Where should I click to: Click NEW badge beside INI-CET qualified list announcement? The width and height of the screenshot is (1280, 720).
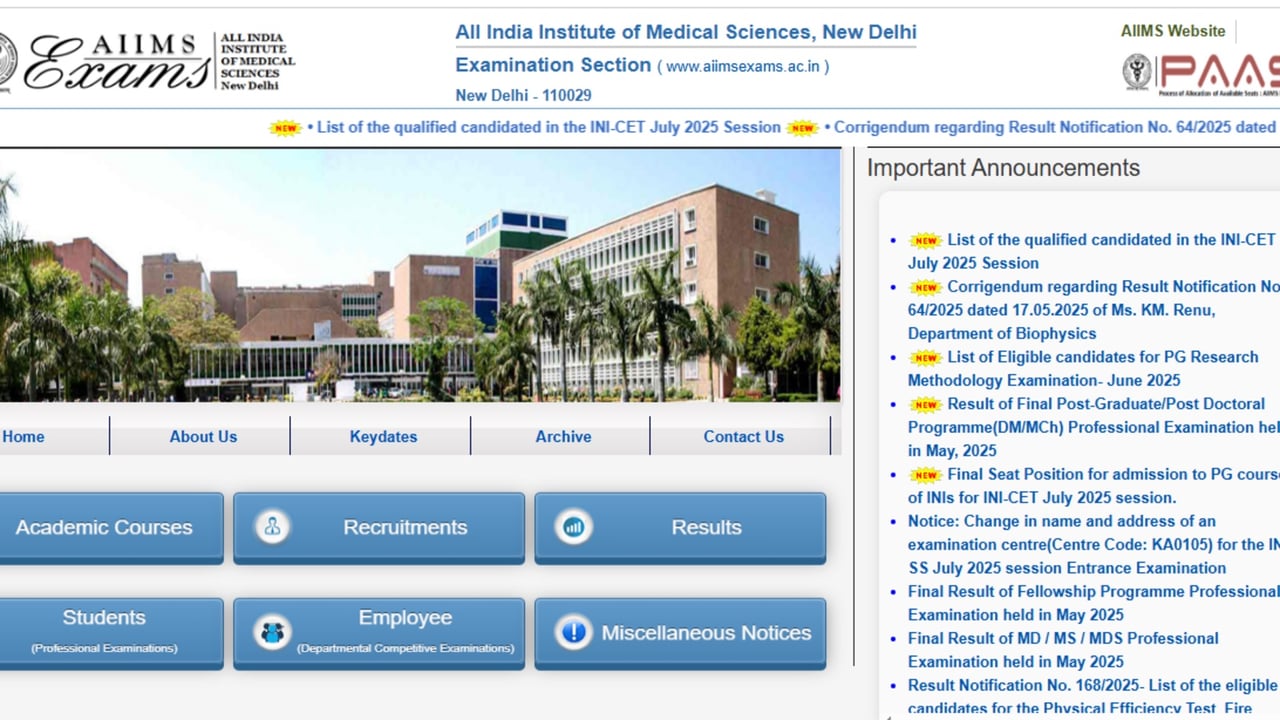click(x=926, y=240)
